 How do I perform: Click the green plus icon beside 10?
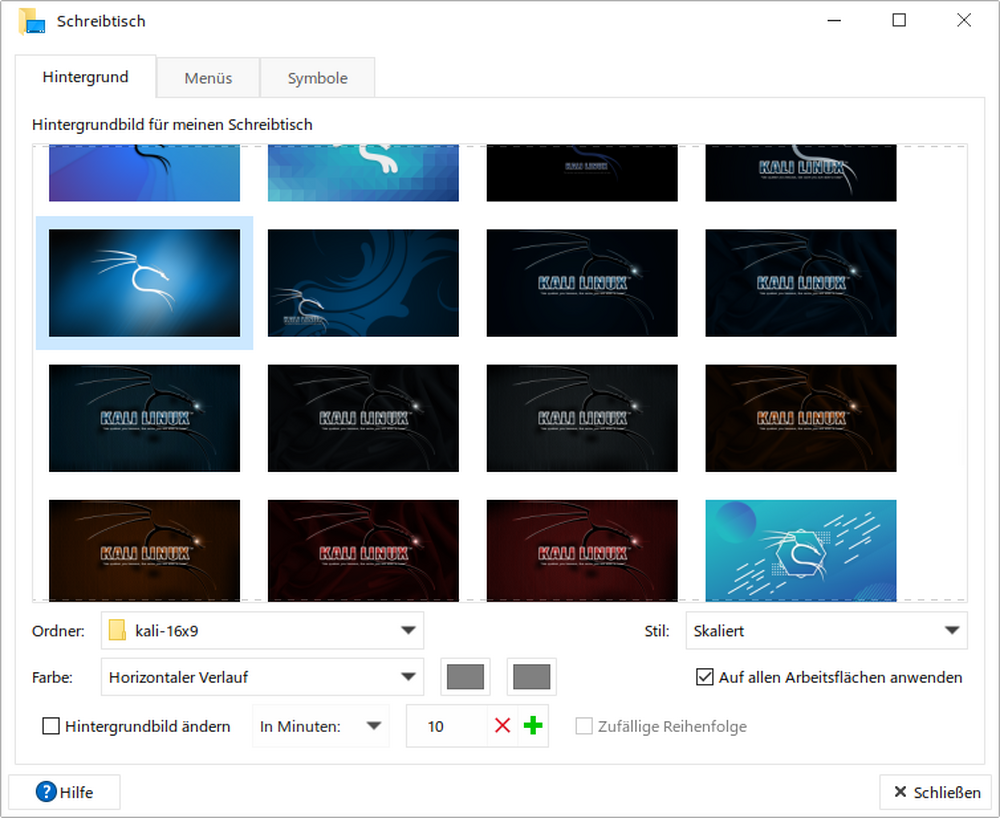click(533, 726)
